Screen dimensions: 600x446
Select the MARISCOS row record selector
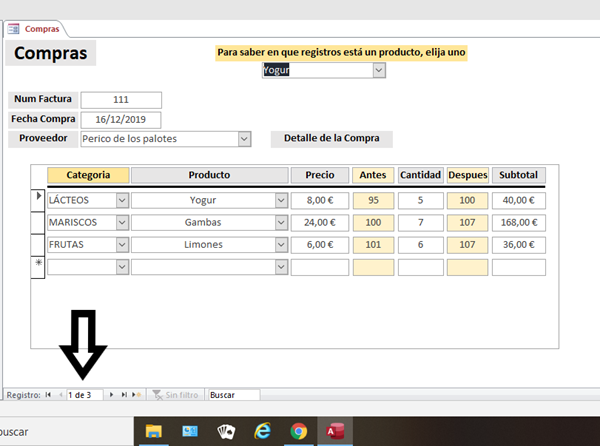tap(38, 223)
